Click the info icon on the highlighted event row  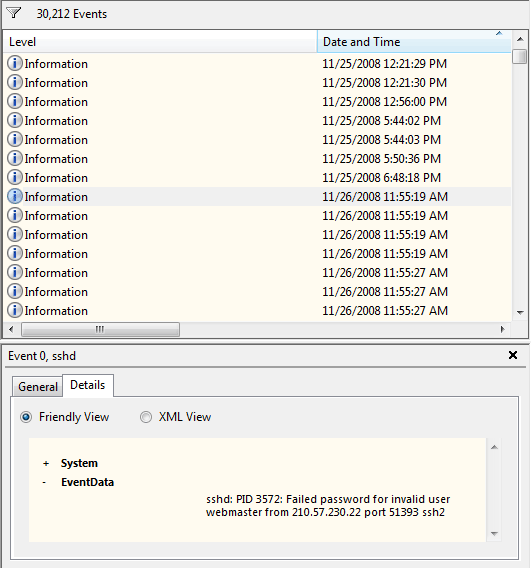[15, 196]
